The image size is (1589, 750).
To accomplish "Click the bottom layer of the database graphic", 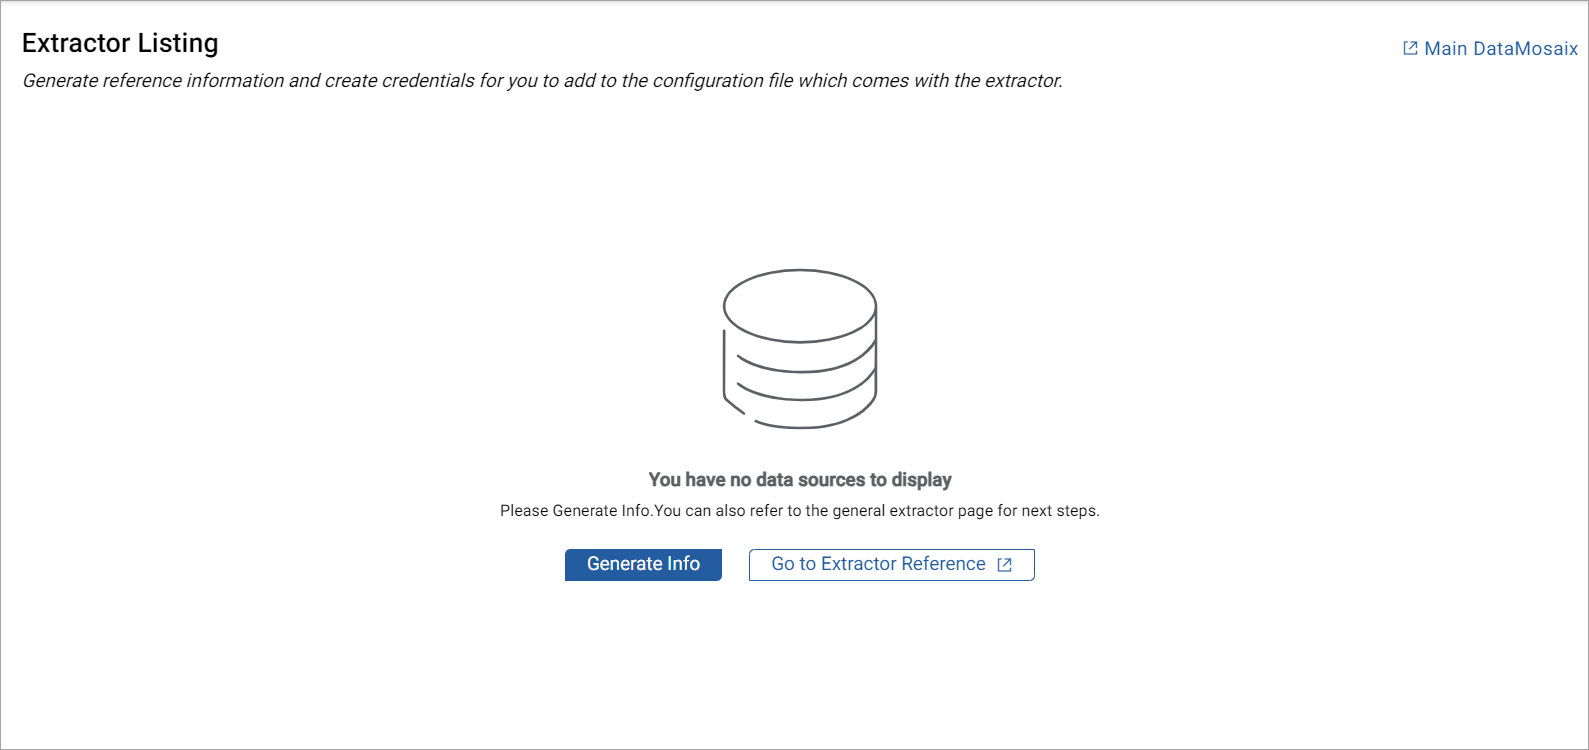I will click(x=800, y=412).
